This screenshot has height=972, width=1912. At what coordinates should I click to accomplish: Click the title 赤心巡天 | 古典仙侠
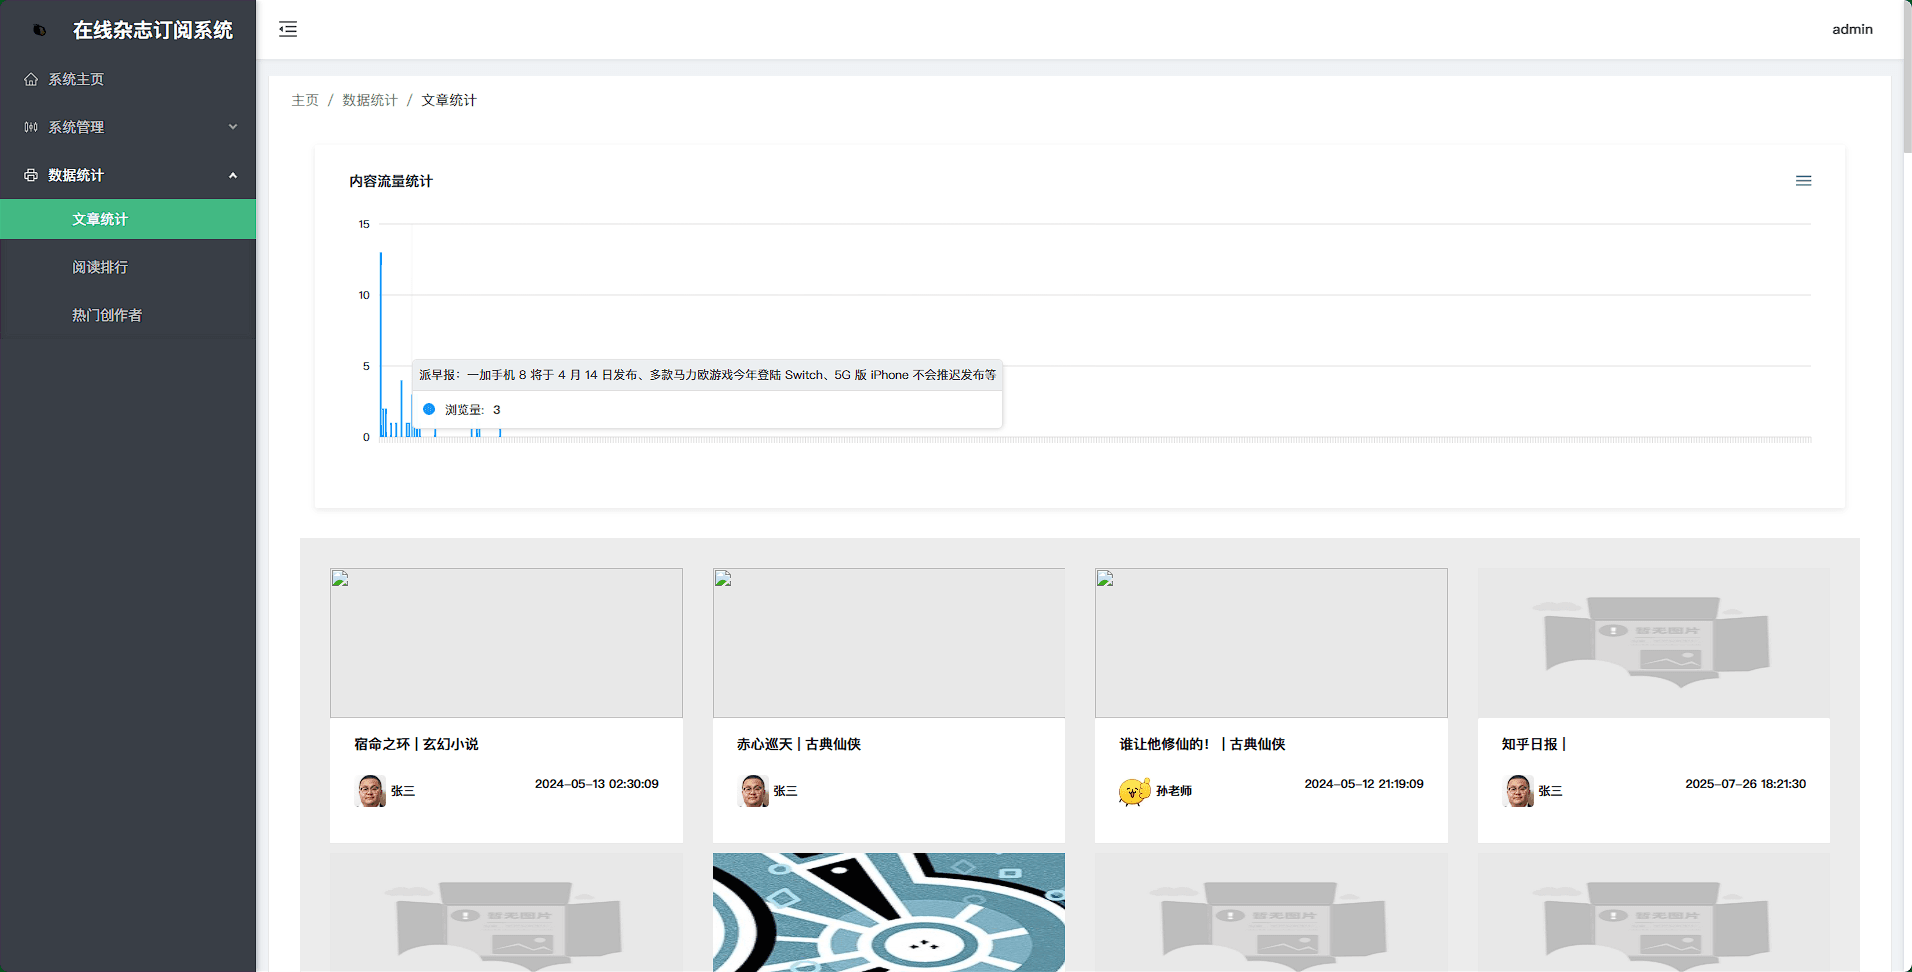[799, 744]
